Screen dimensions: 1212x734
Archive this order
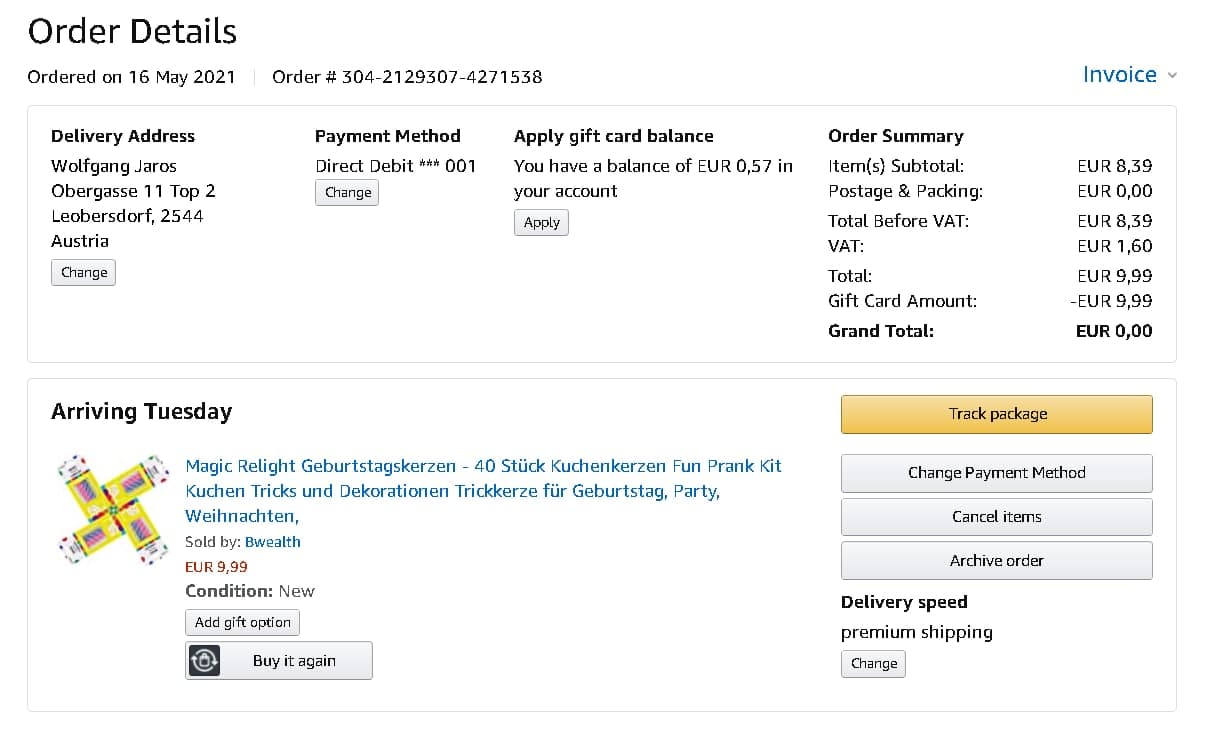point(996,561)
